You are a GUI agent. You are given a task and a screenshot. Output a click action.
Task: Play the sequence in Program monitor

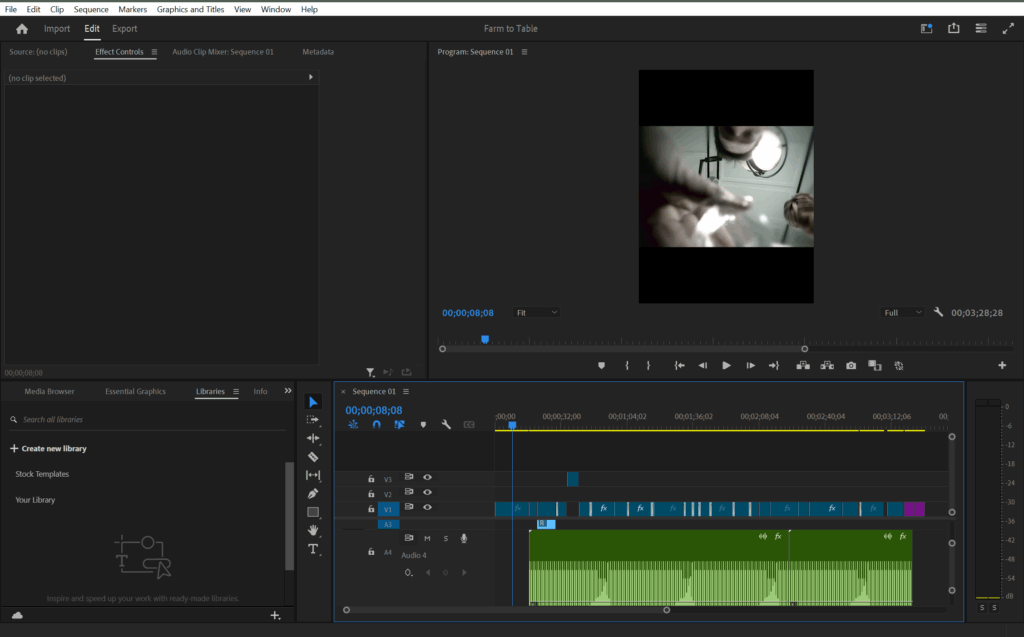726,366
